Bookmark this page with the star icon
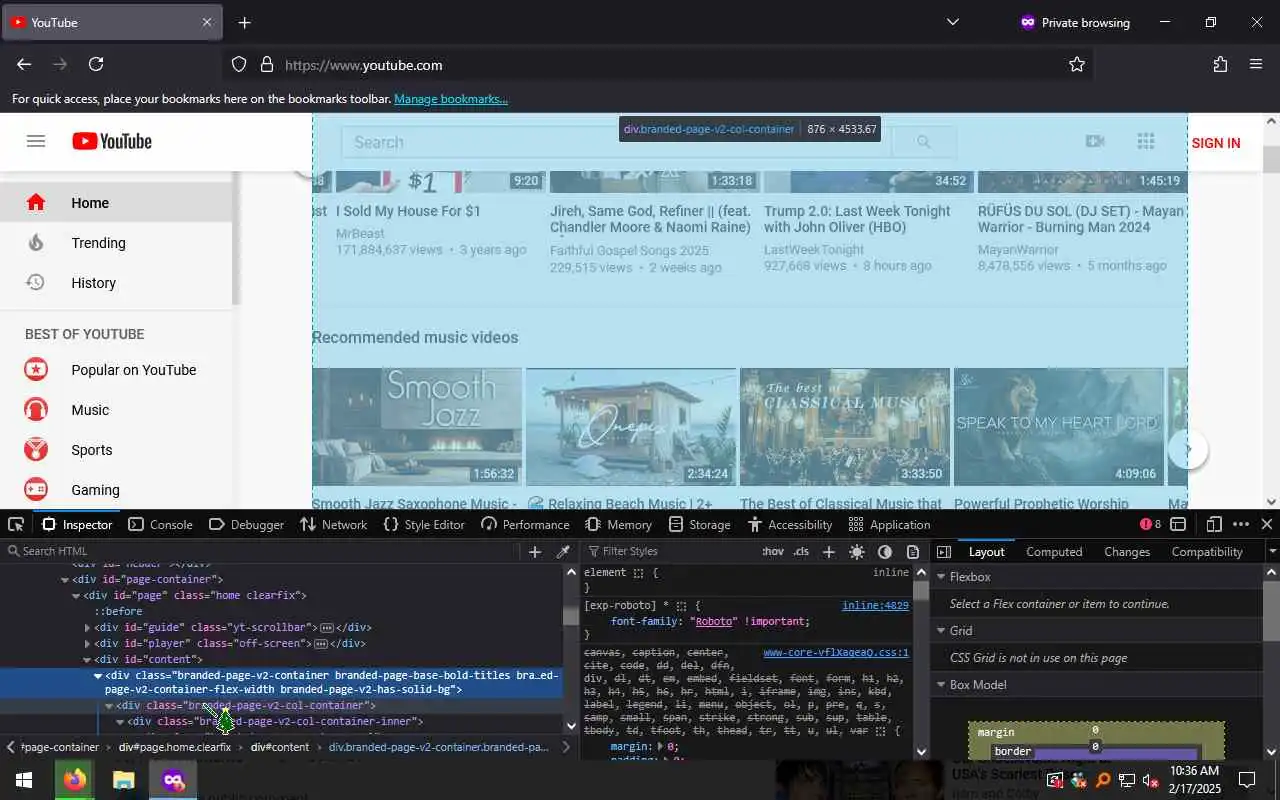 (x=1077, y=64)
